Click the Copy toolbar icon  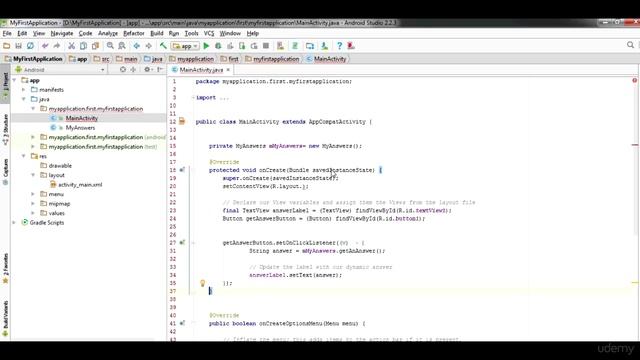point(83,46)
